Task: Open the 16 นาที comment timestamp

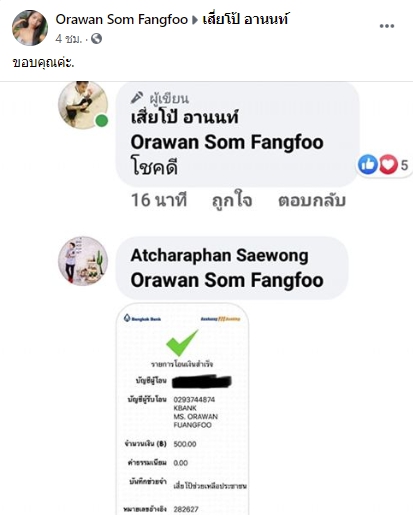Action: pos(159,200)
